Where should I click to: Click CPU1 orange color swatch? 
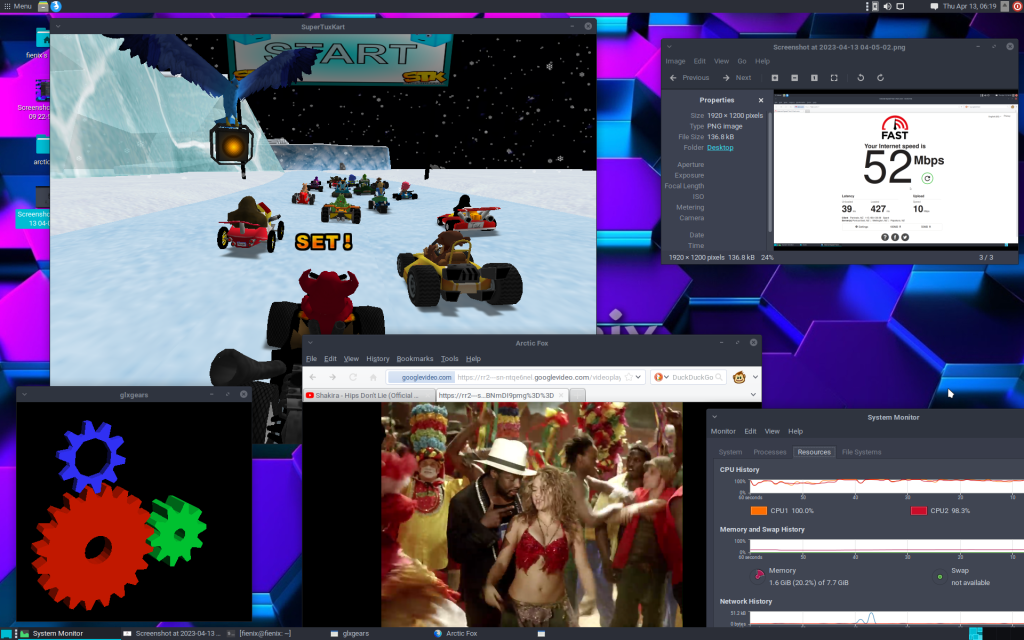(758, 511)
